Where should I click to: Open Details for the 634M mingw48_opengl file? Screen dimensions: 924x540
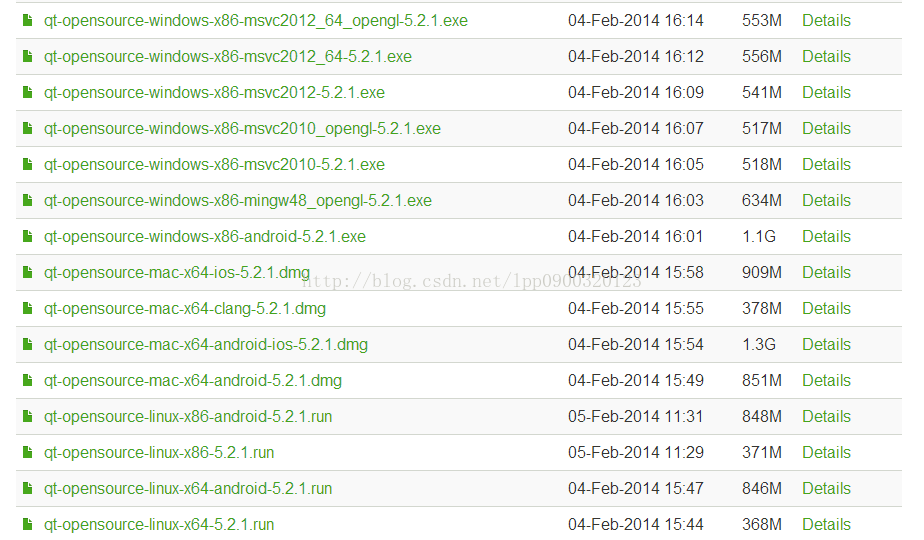826,200
